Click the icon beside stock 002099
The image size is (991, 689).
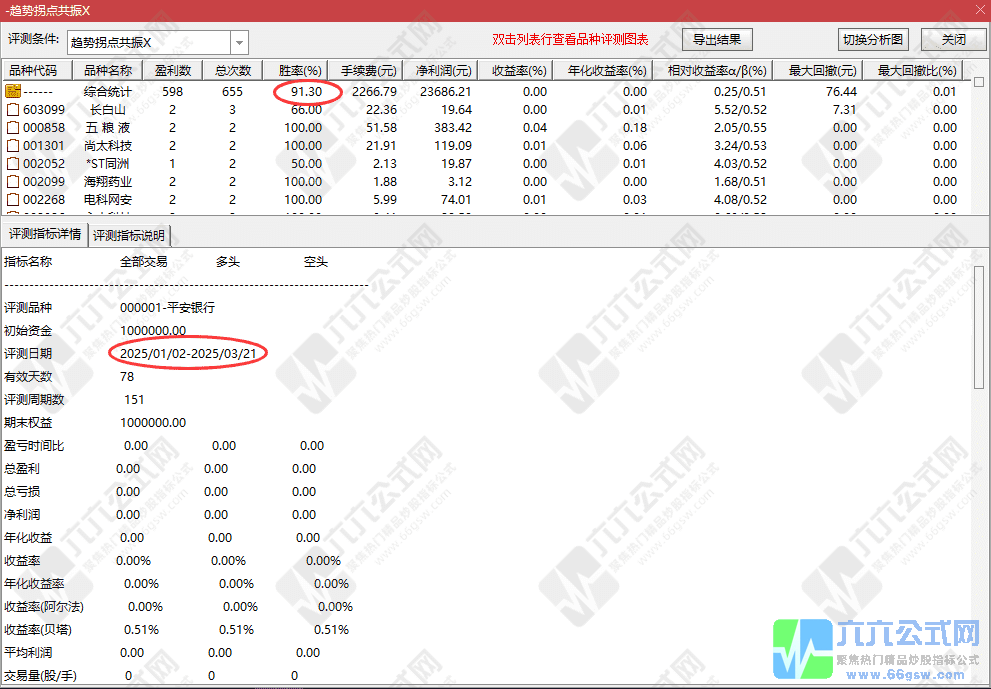[x=13, y=181]
